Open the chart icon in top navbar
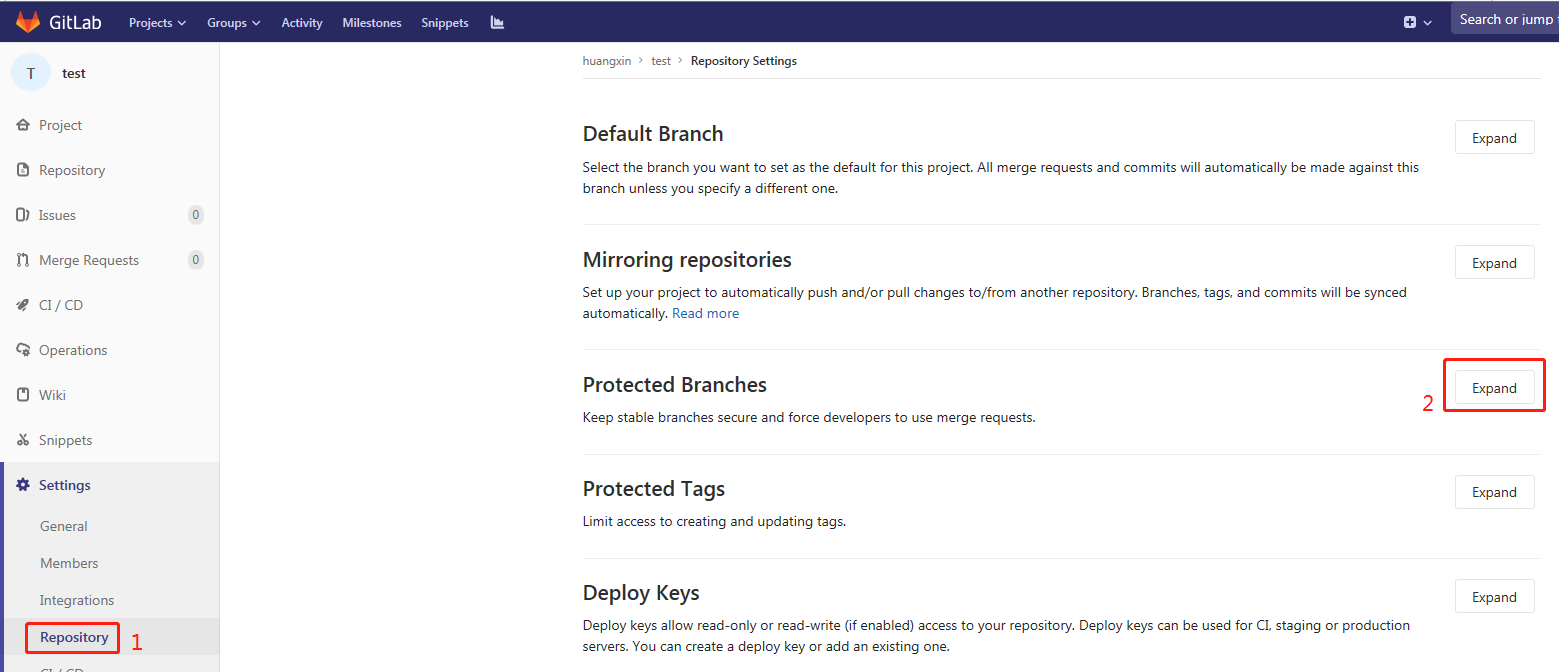This screenshot has height=672, width=1559. point(497,22)
